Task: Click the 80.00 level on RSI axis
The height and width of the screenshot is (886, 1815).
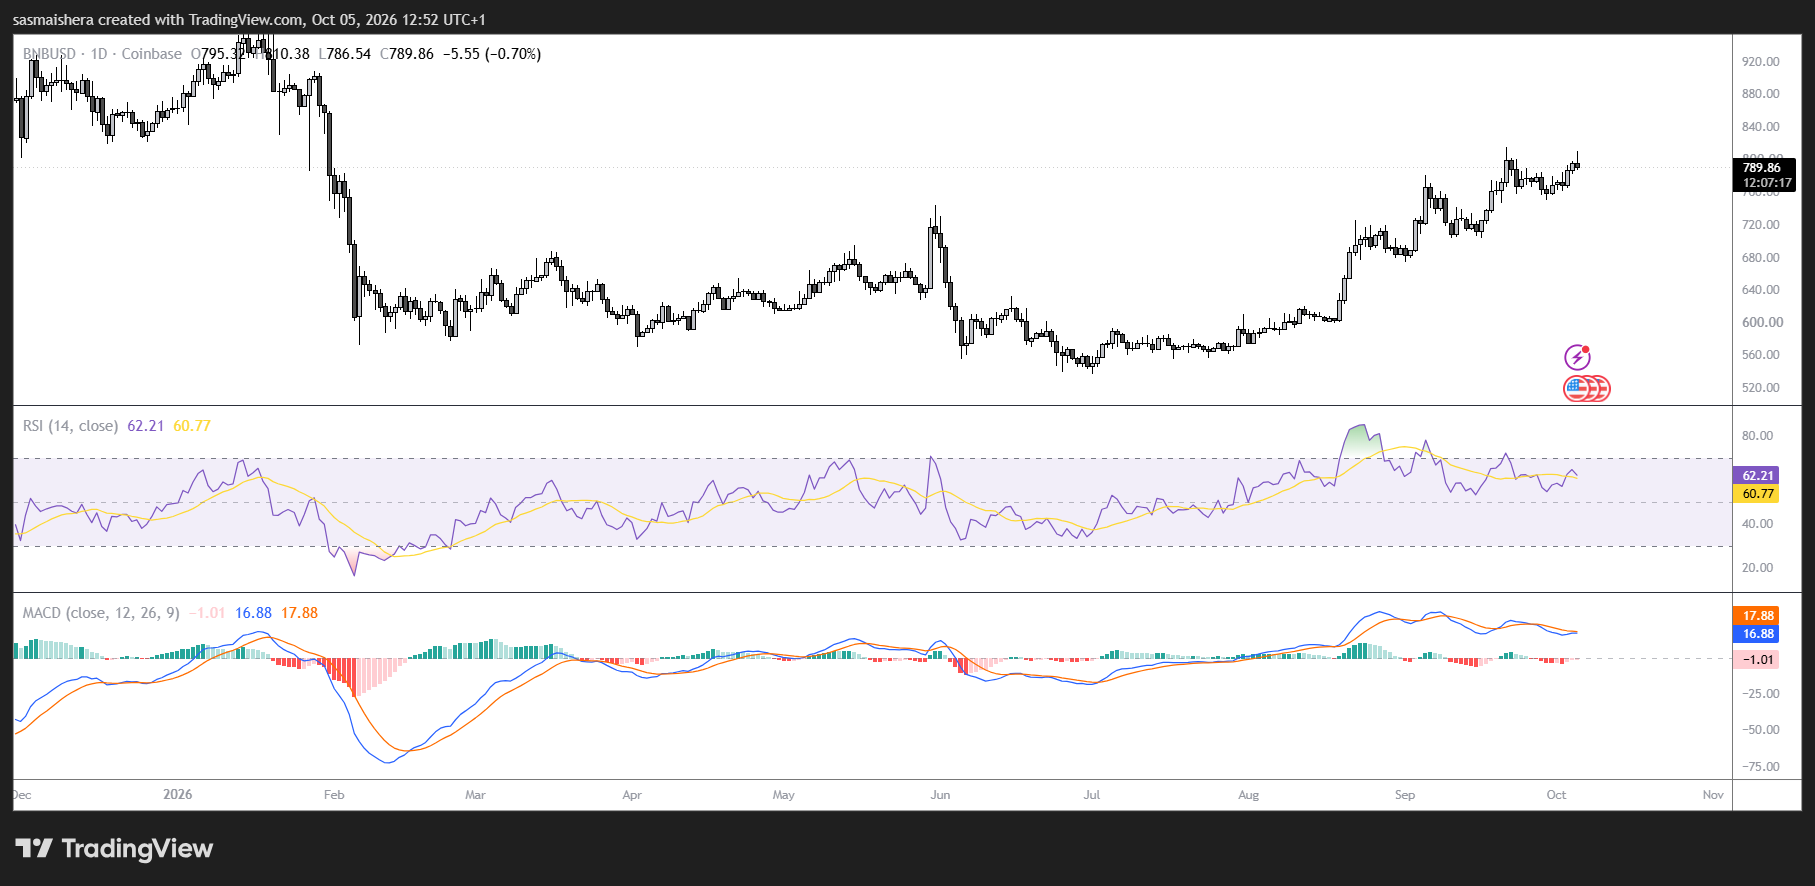Action: click(1757, 436)
